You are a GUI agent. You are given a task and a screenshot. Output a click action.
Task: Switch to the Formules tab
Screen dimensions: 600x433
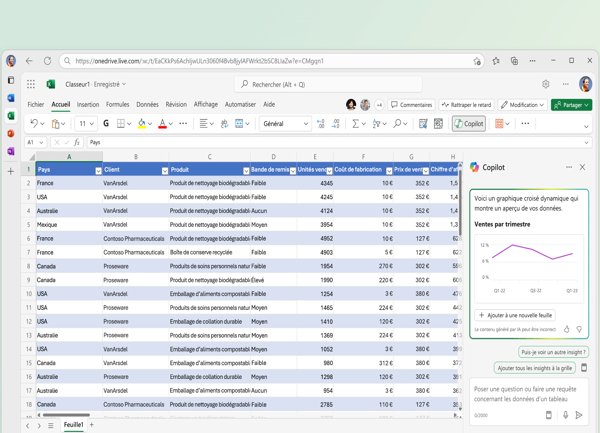pos(117,104)
